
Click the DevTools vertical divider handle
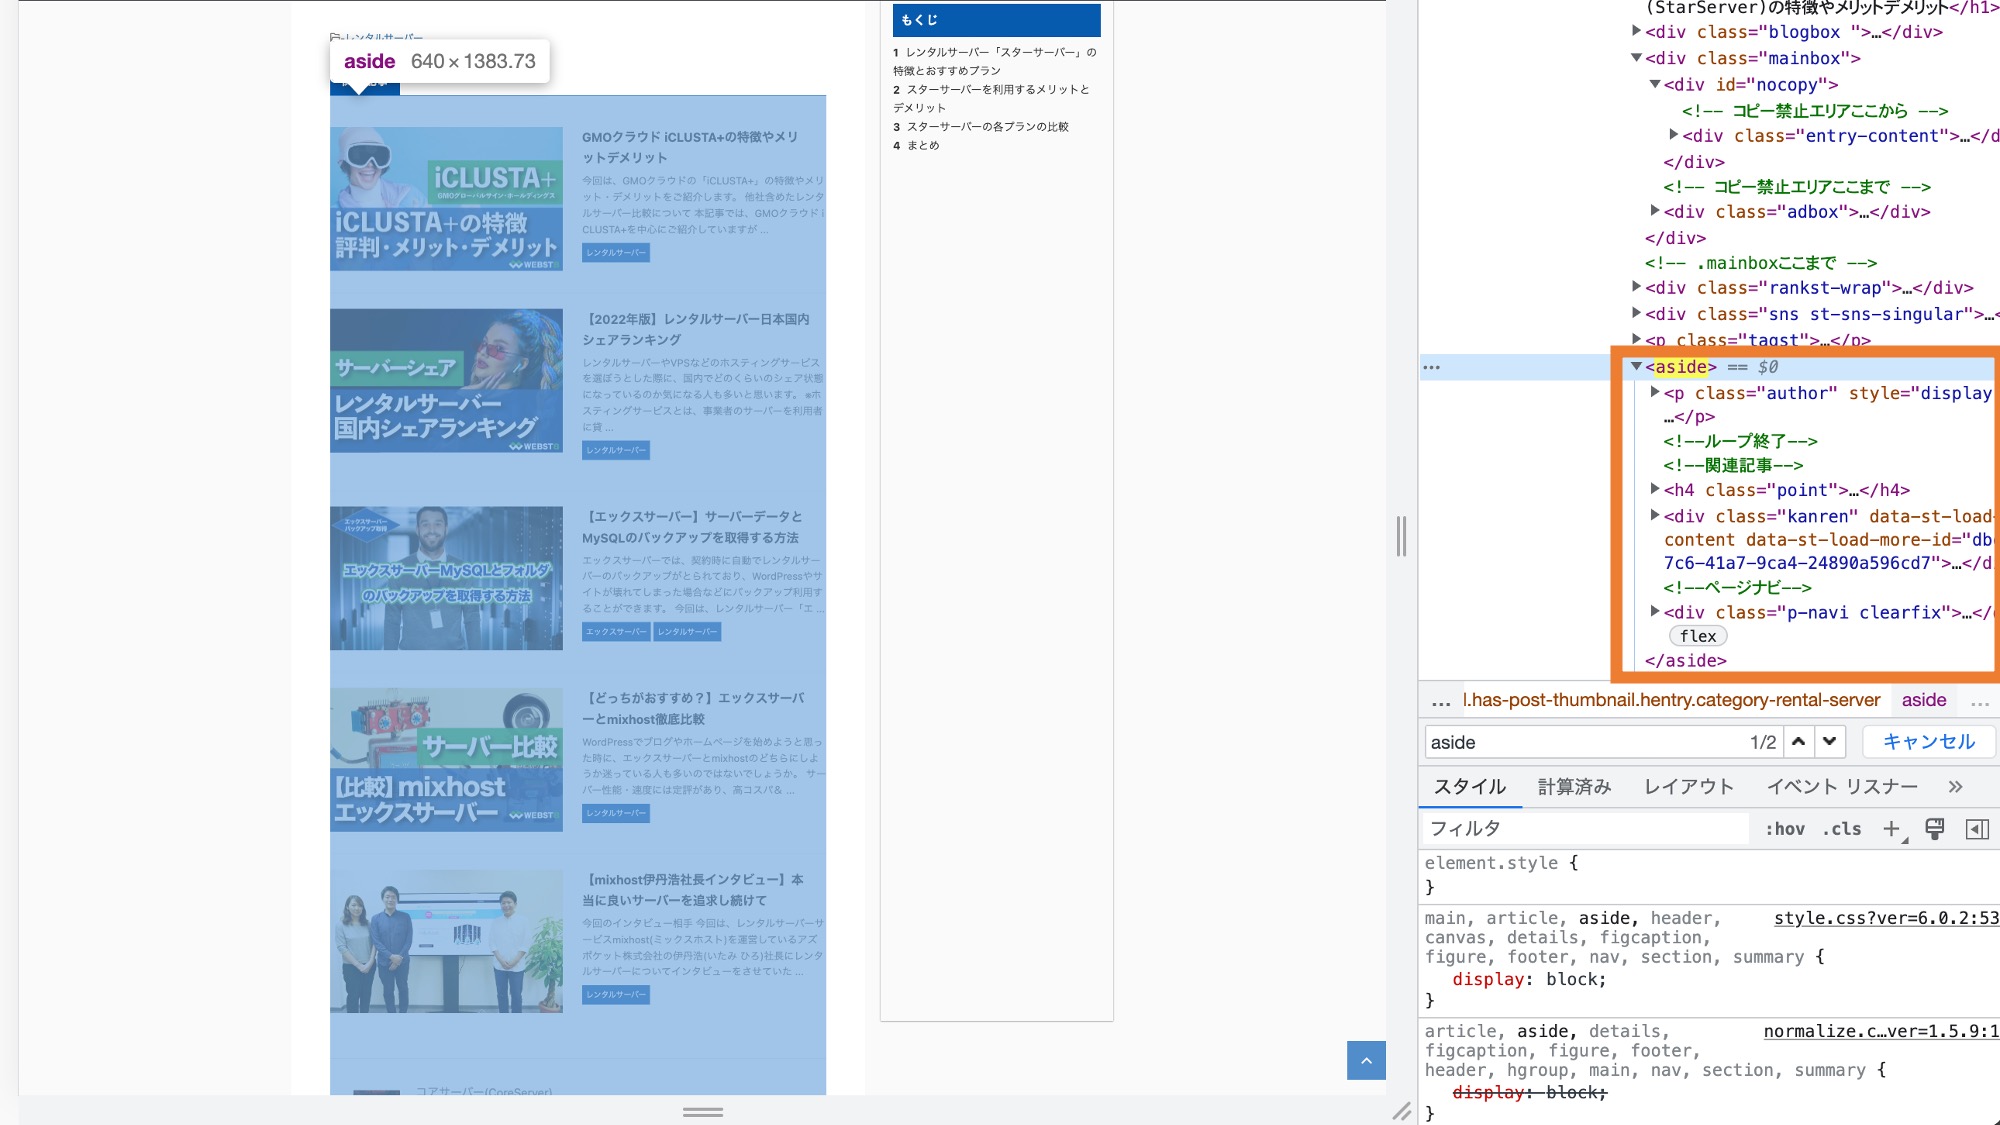click(x=1401, y=536)
